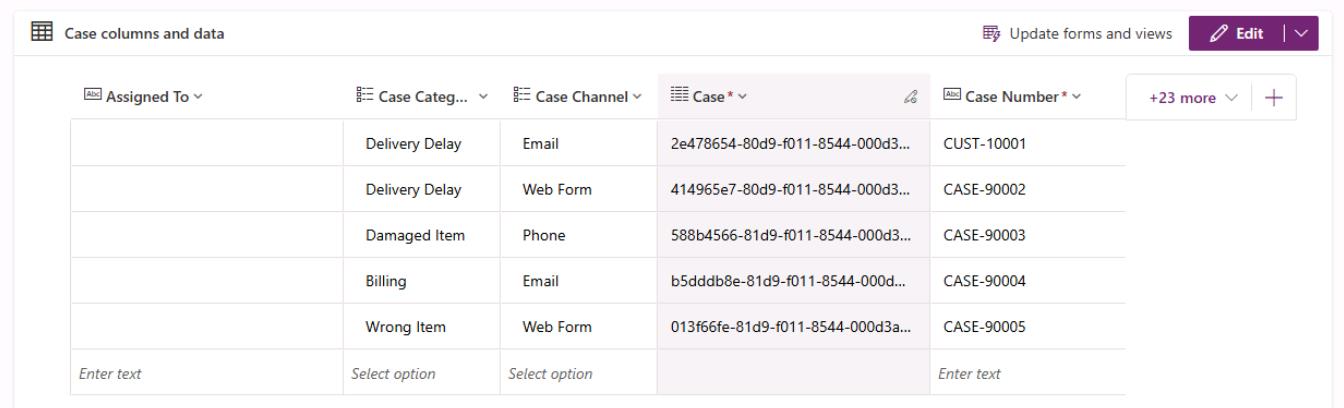This screenshot has height=408, width=1344.
Task: Select the cell starting with 588b4566-81d9
Action: pyautogui.click(x=794, y=235)
